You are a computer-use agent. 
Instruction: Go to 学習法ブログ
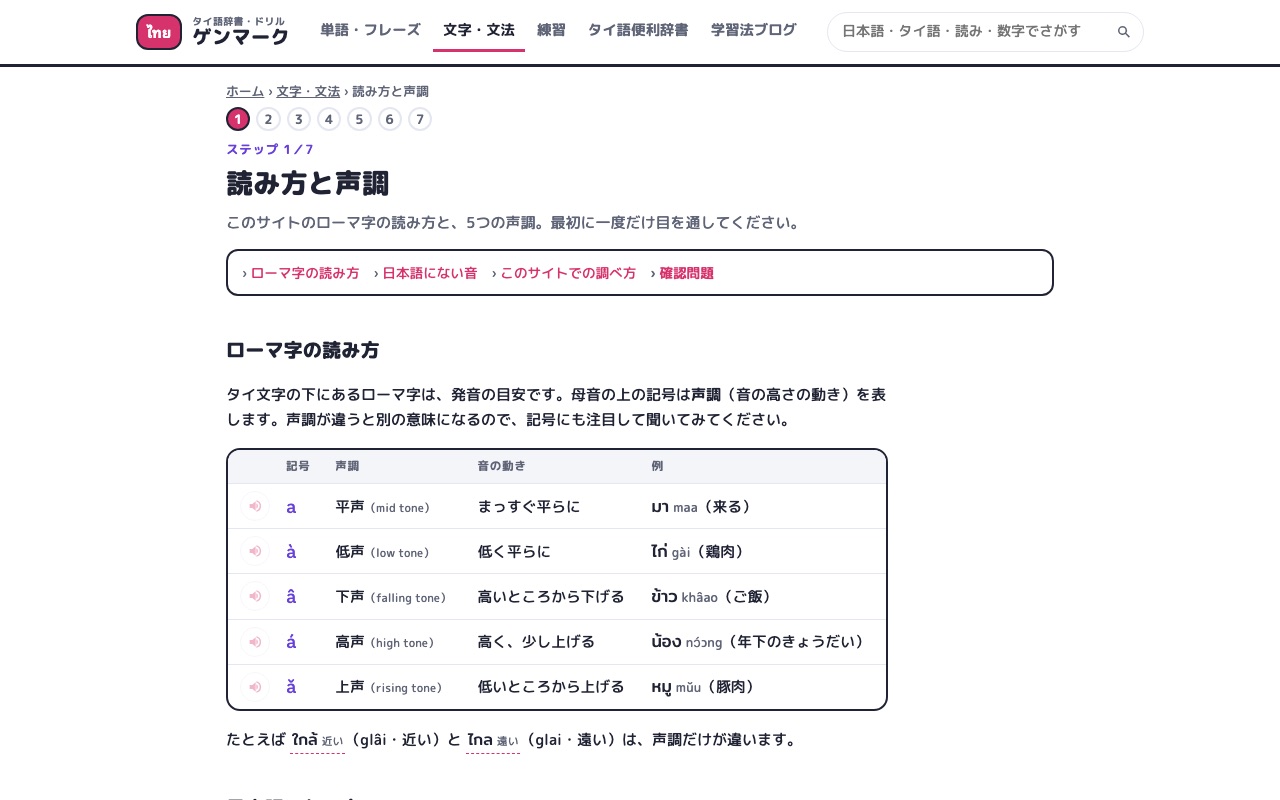(x=754, y=30)
